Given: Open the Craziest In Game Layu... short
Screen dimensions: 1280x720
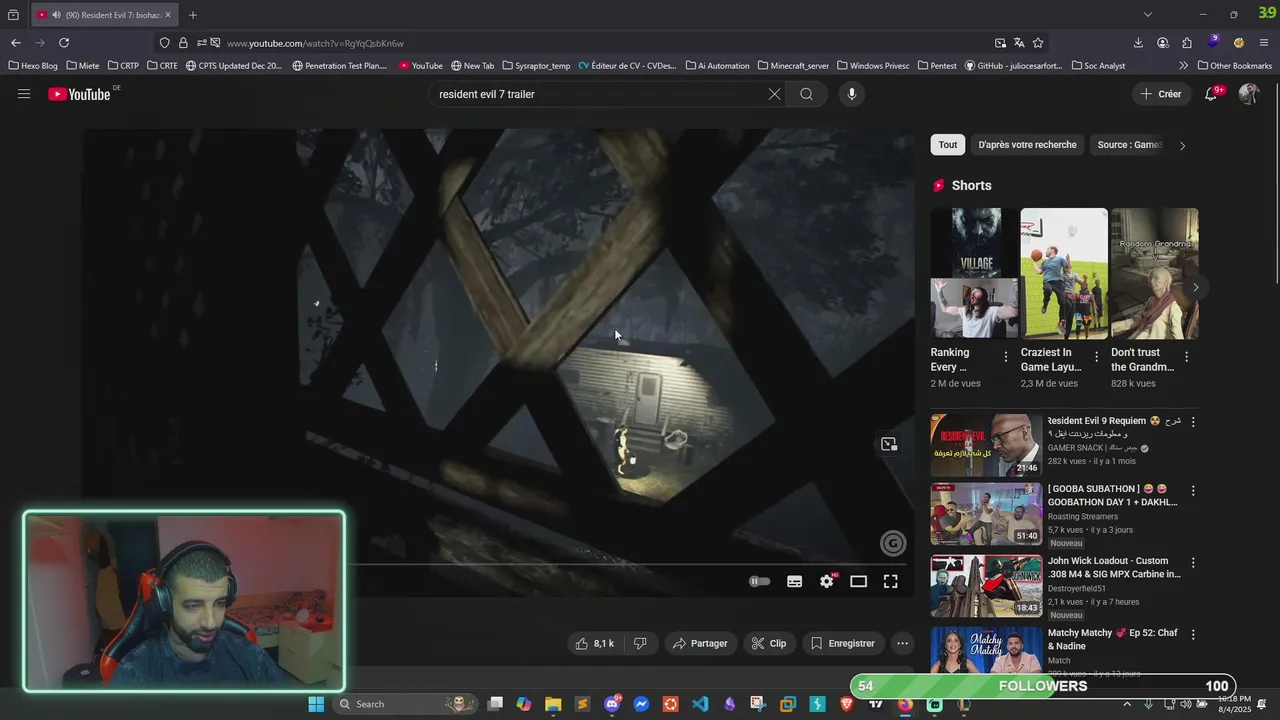Looking at the screenshot, I should [1064, 273].
